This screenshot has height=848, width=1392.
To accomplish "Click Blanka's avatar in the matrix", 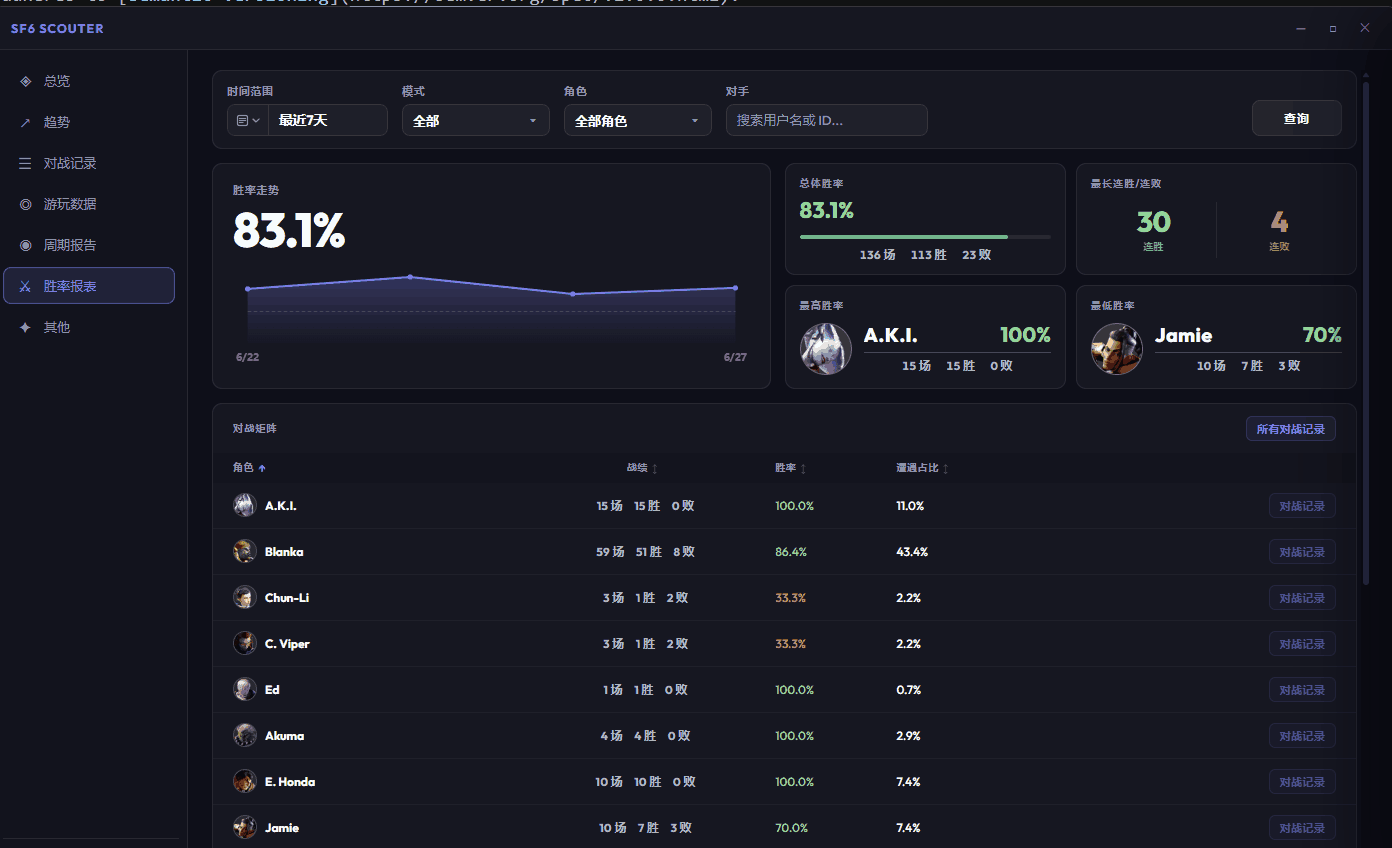I will [x=245, y=552].
